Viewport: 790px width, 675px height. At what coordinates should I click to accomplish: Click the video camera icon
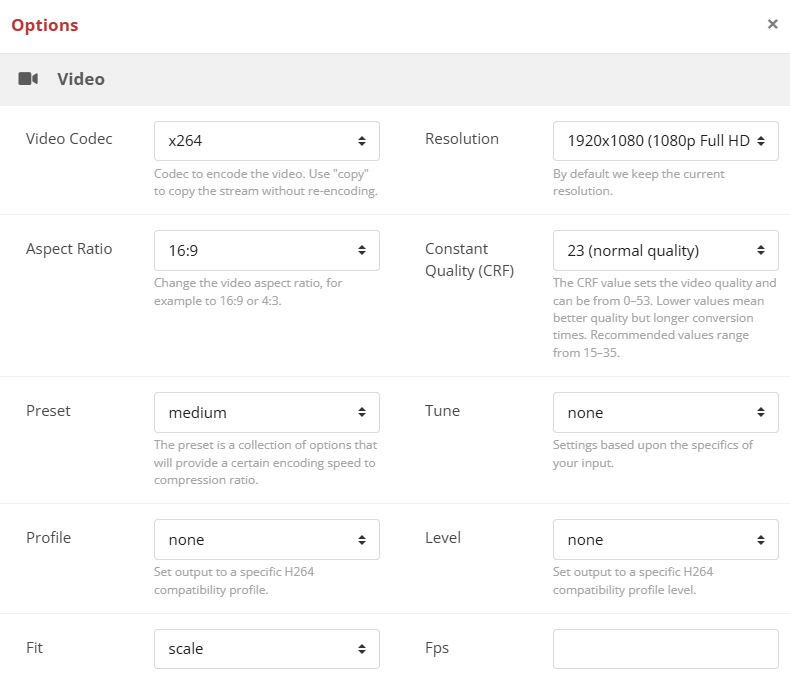(x=28, y=79)
